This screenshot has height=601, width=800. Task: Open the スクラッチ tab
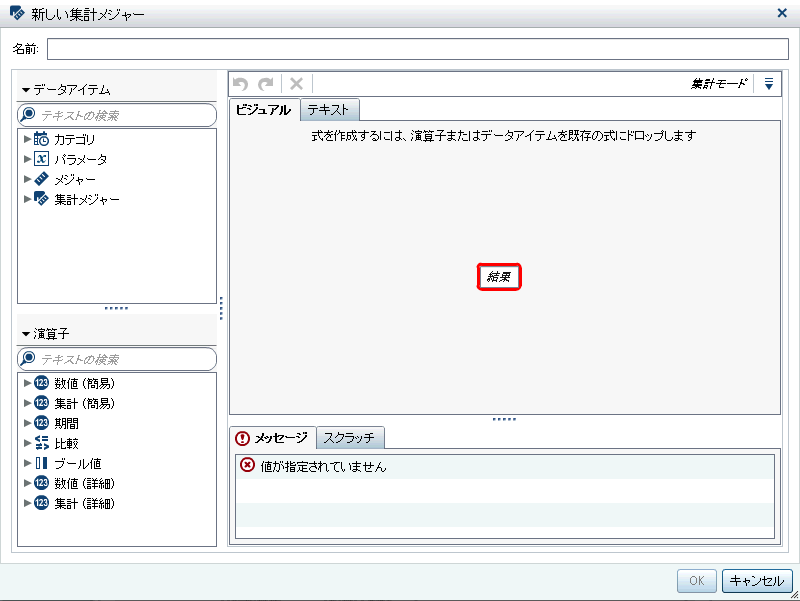pyautogui.click(x=352, y=437)
